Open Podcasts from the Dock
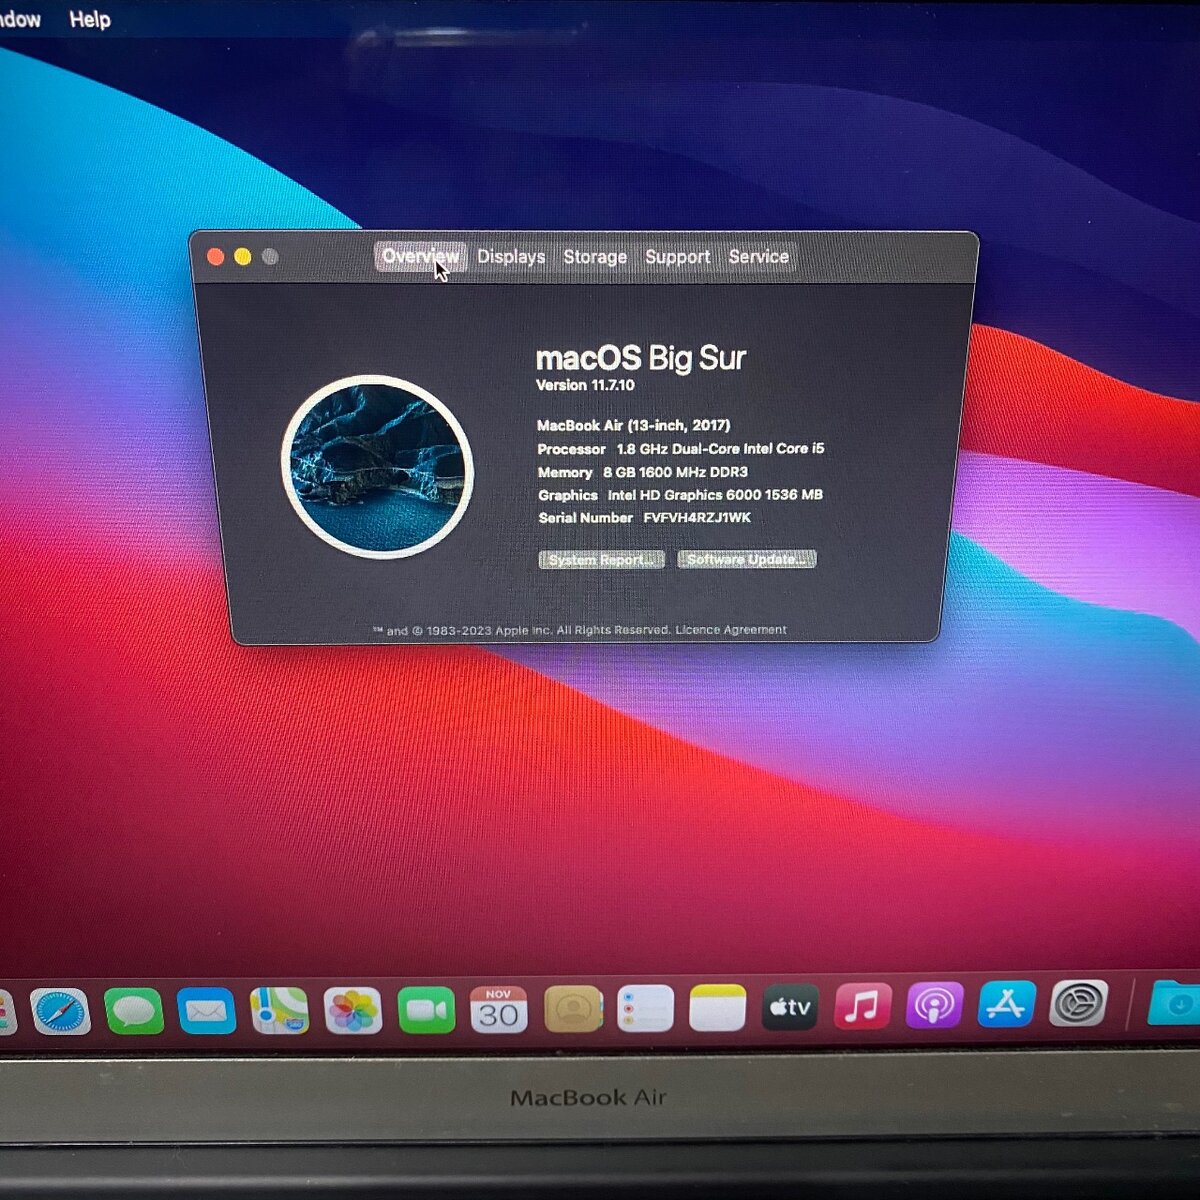Image resolution: width=1200 pixels, height=1200 pixels. (x=935, y=1008)
